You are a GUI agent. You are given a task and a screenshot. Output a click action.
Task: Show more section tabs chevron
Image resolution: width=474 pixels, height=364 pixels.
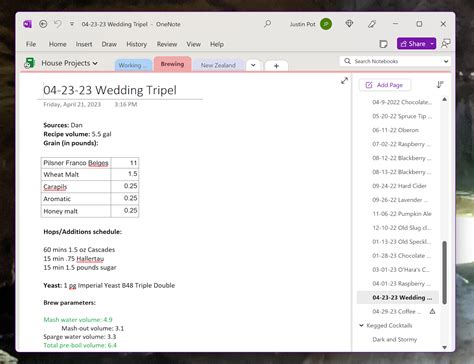click(x=253, y=65)
